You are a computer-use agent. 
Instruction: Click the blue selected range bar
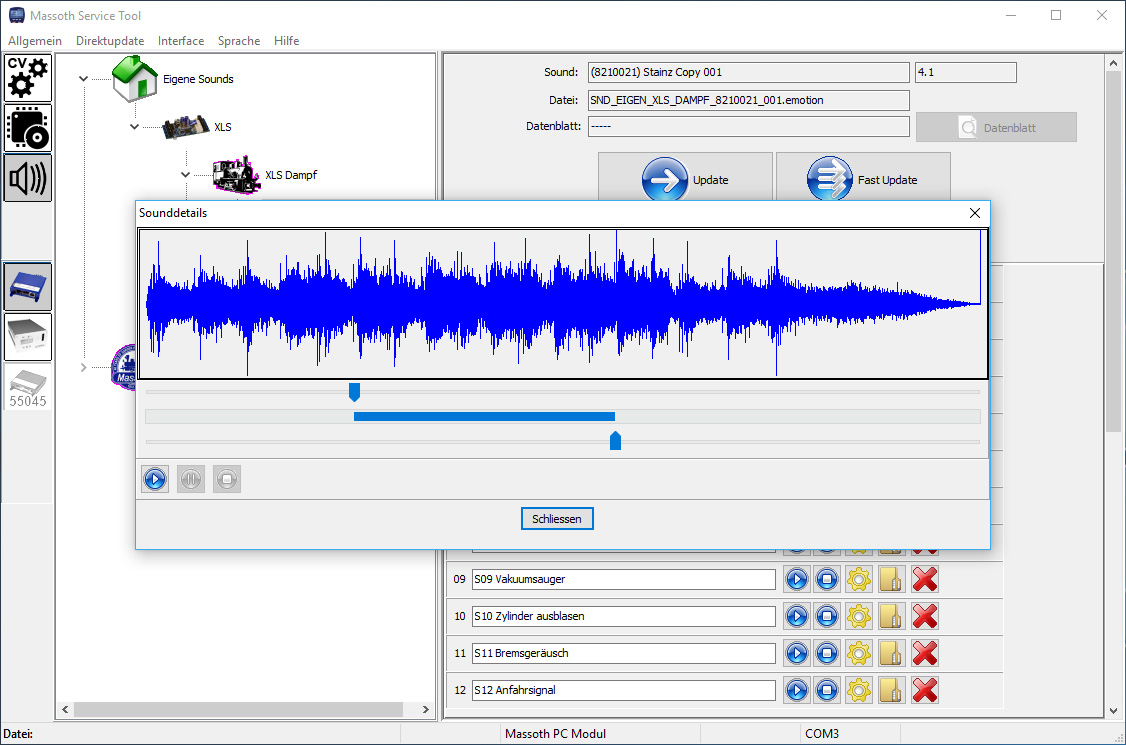484,417
